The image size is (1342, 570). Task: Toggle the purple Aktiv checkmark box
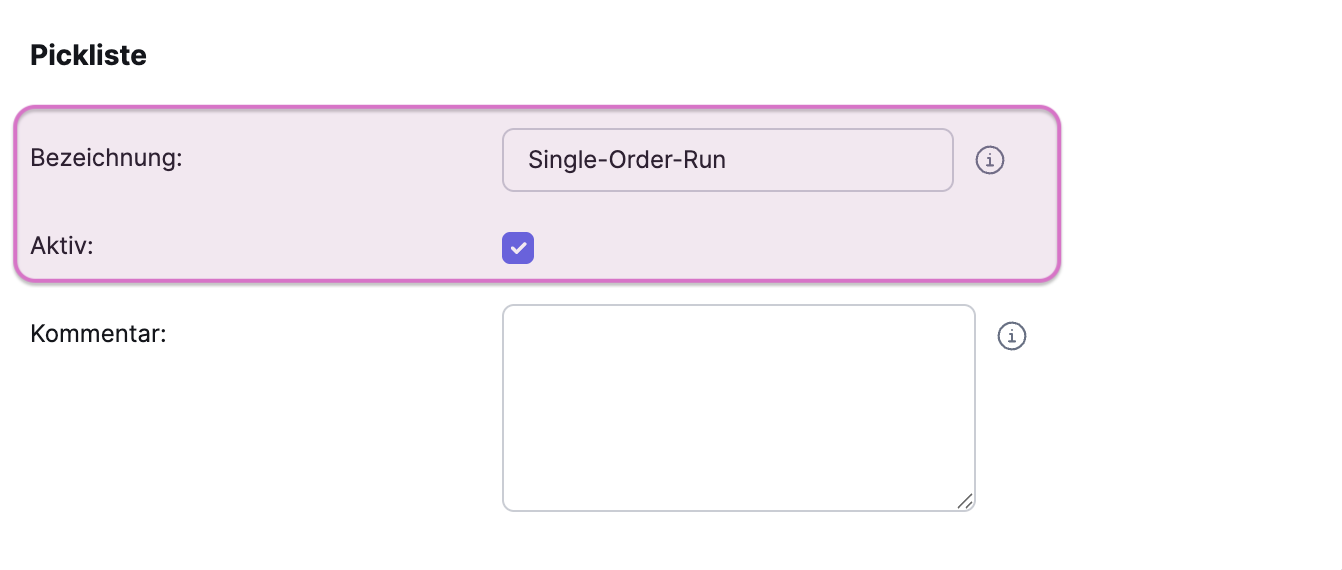tap(518, 248)
